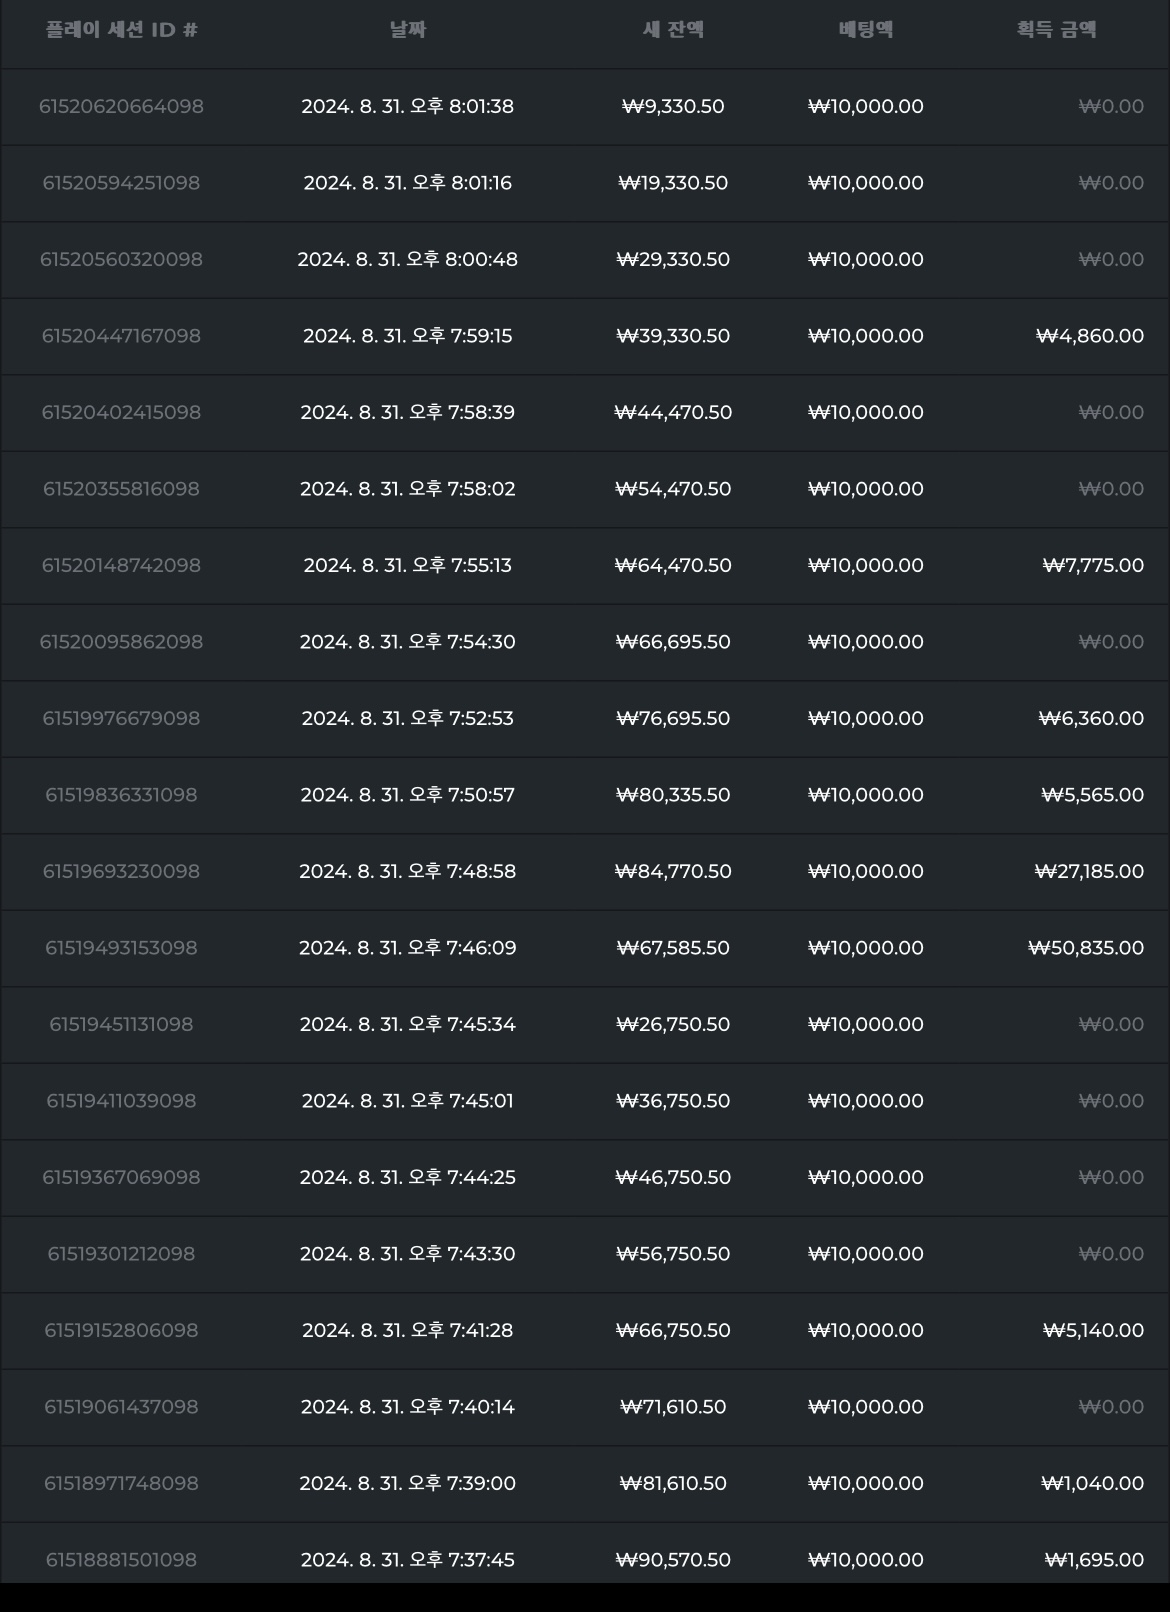Open session ID 61518881501098
Screen dimensions: 1170x1612
pyautogui.click(x=121, y=1560)
